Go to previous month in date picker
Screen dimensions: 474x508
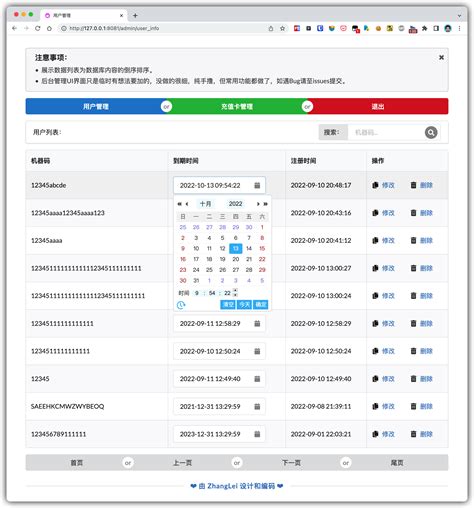tap(187, 204)
